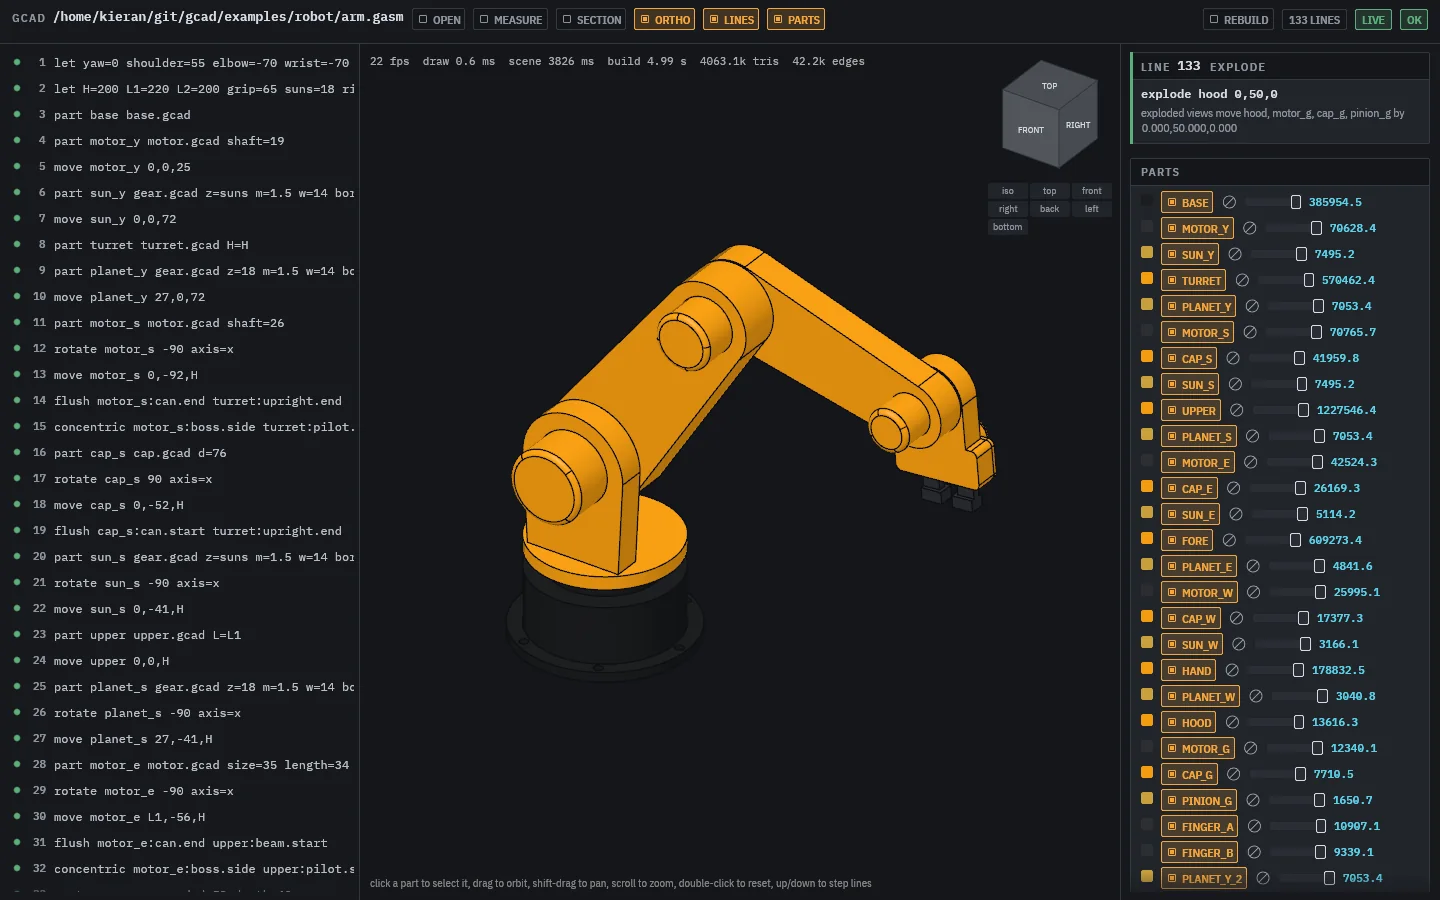
Task: Click the circle-slash icon in the SUN_S row
Action: point(1235,384)
